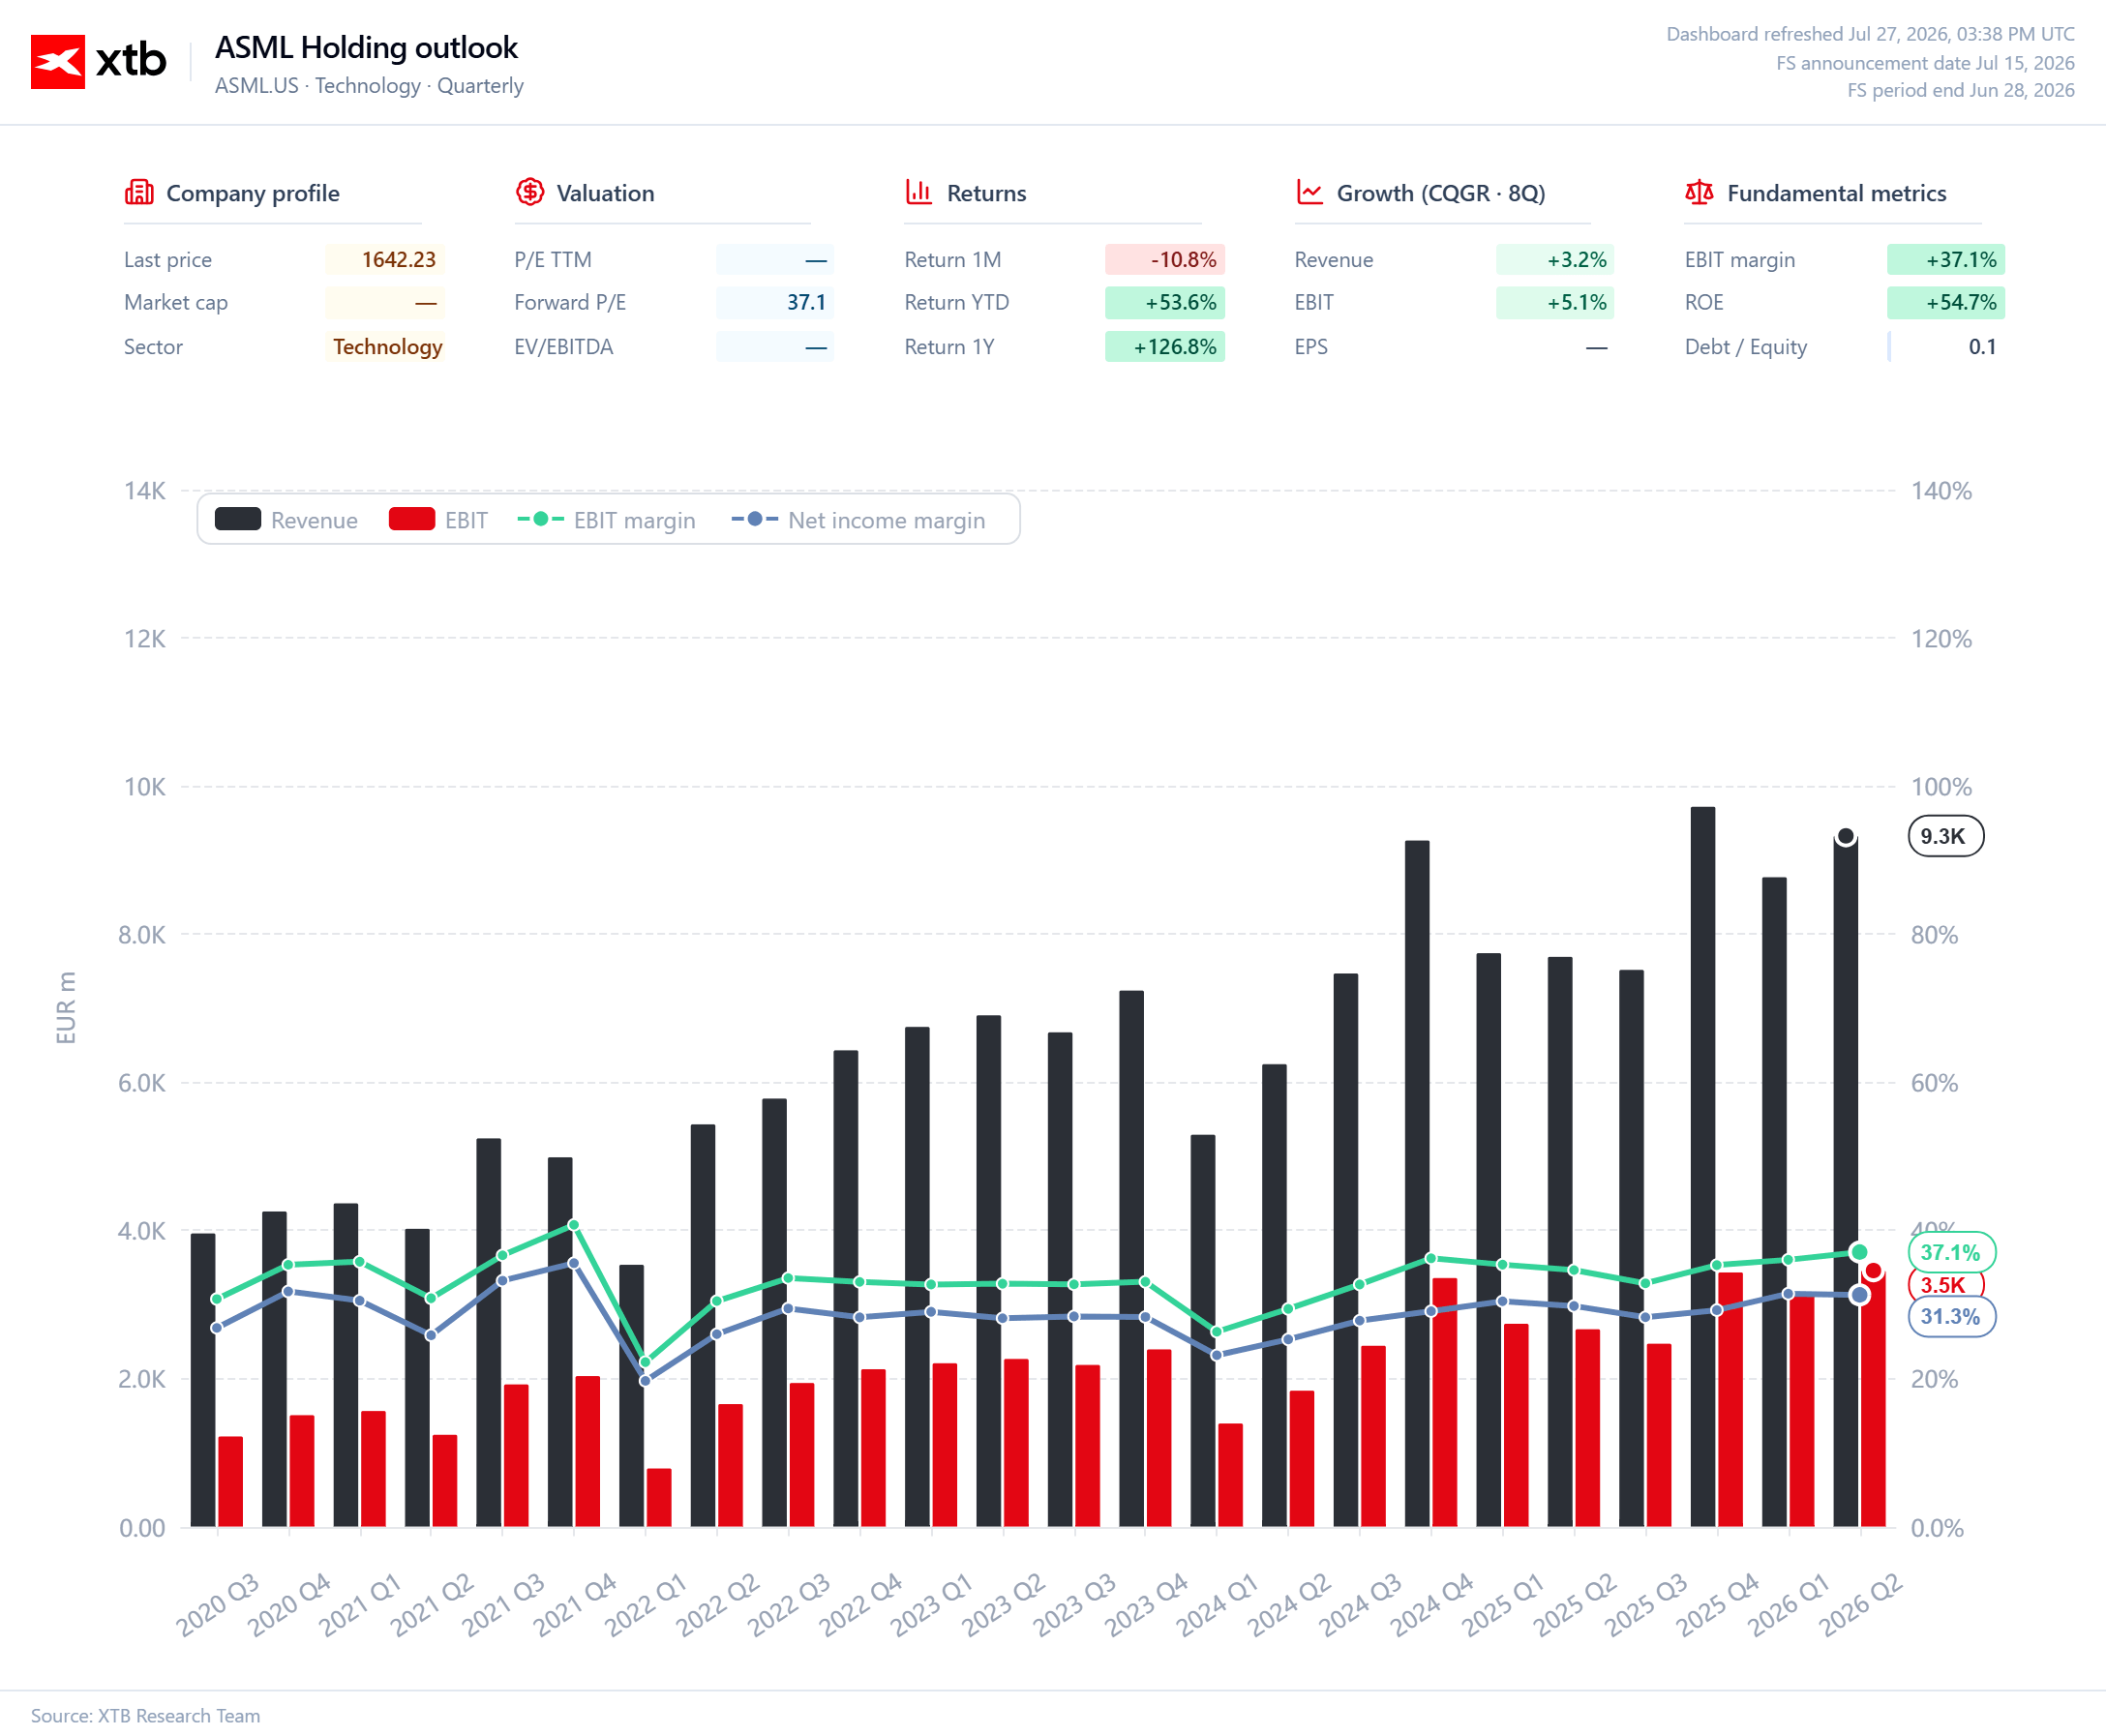Click the red EBIT legend swatch
This screenshot has height=1736, width=2106.
point(412,519)
